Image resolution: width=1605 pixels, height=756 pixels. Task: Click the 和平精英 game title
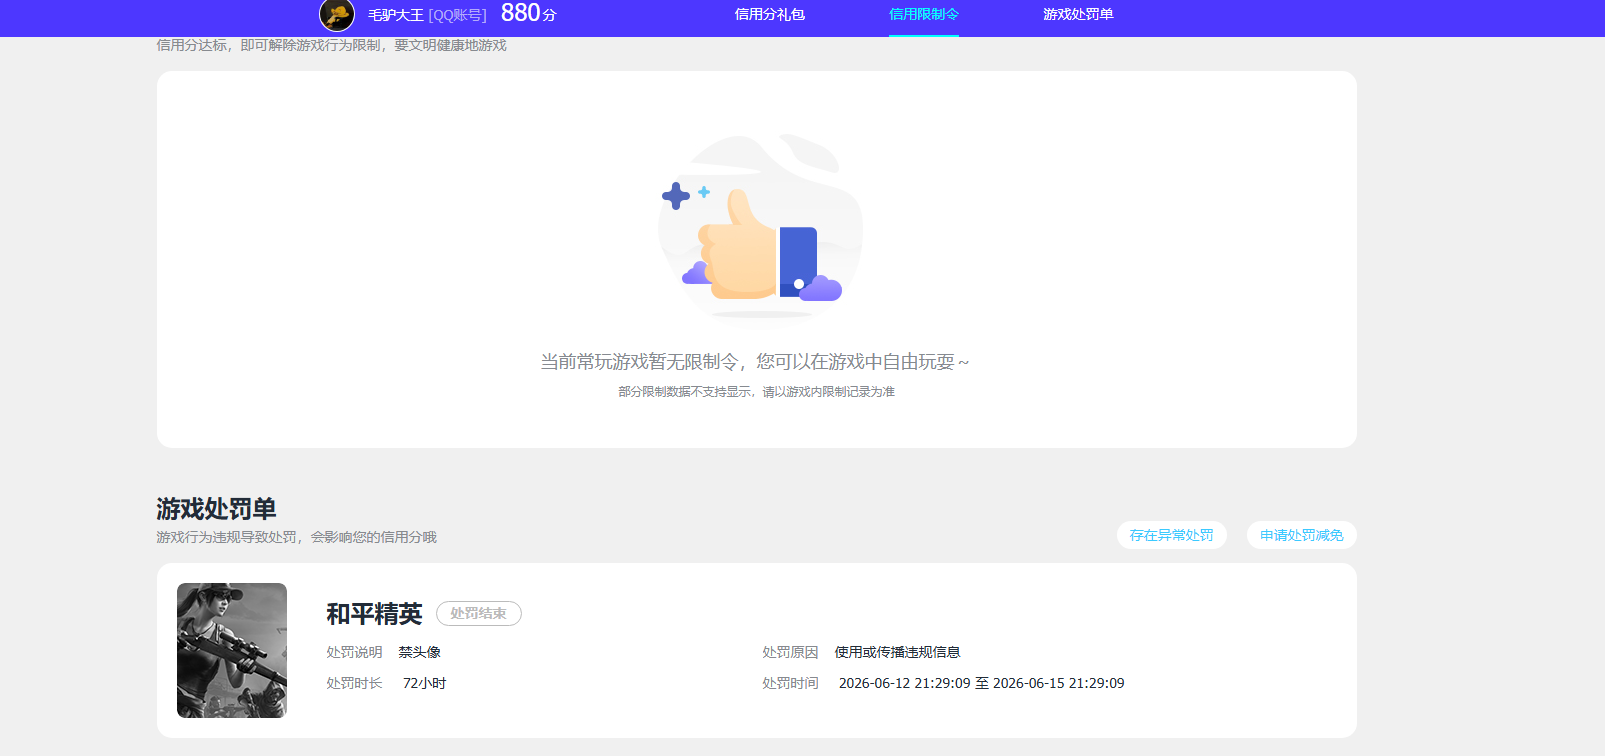pyautogui.click(x=375, y=613)
